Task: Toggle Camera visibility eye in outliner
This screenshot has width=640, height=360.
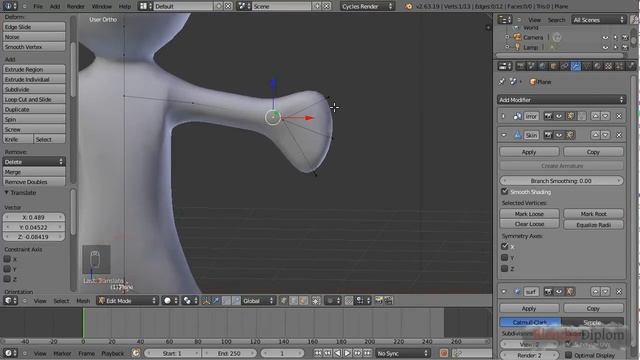Action: coord(605,38)
